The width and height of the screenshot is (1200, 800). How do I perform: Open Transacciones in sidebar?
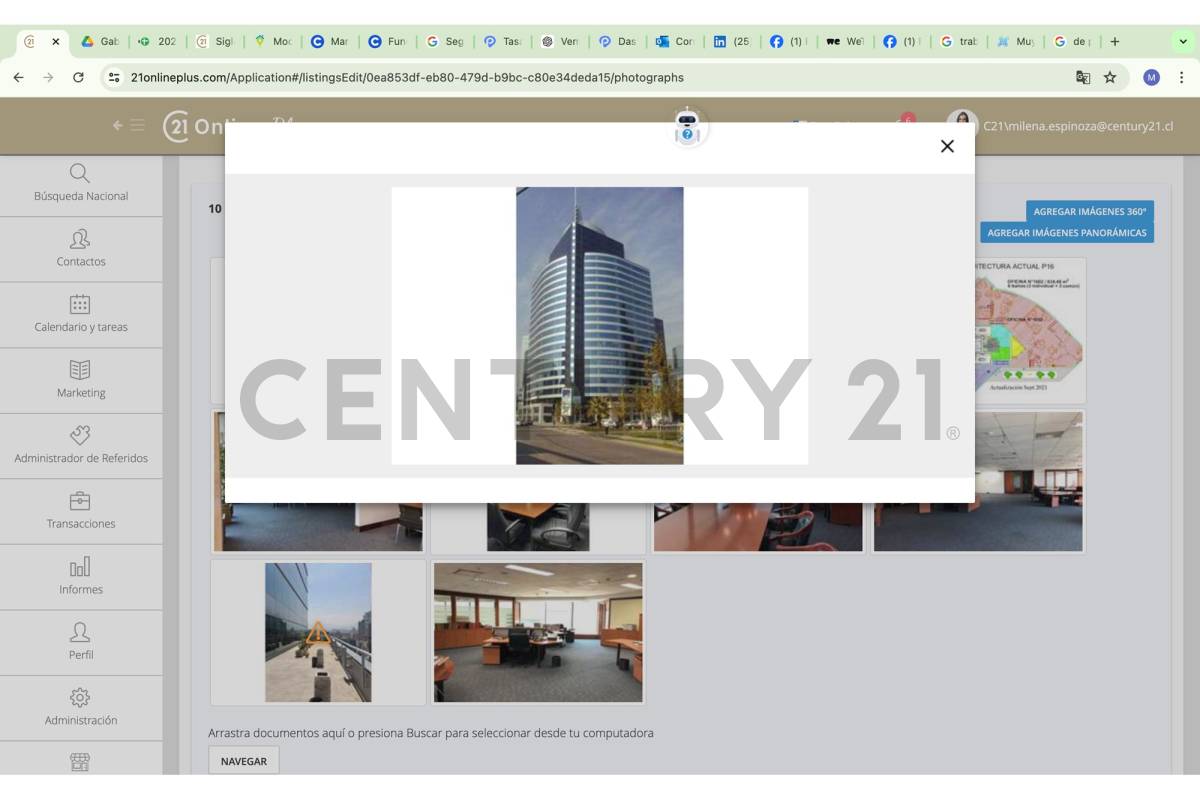[x=81, y=511]
